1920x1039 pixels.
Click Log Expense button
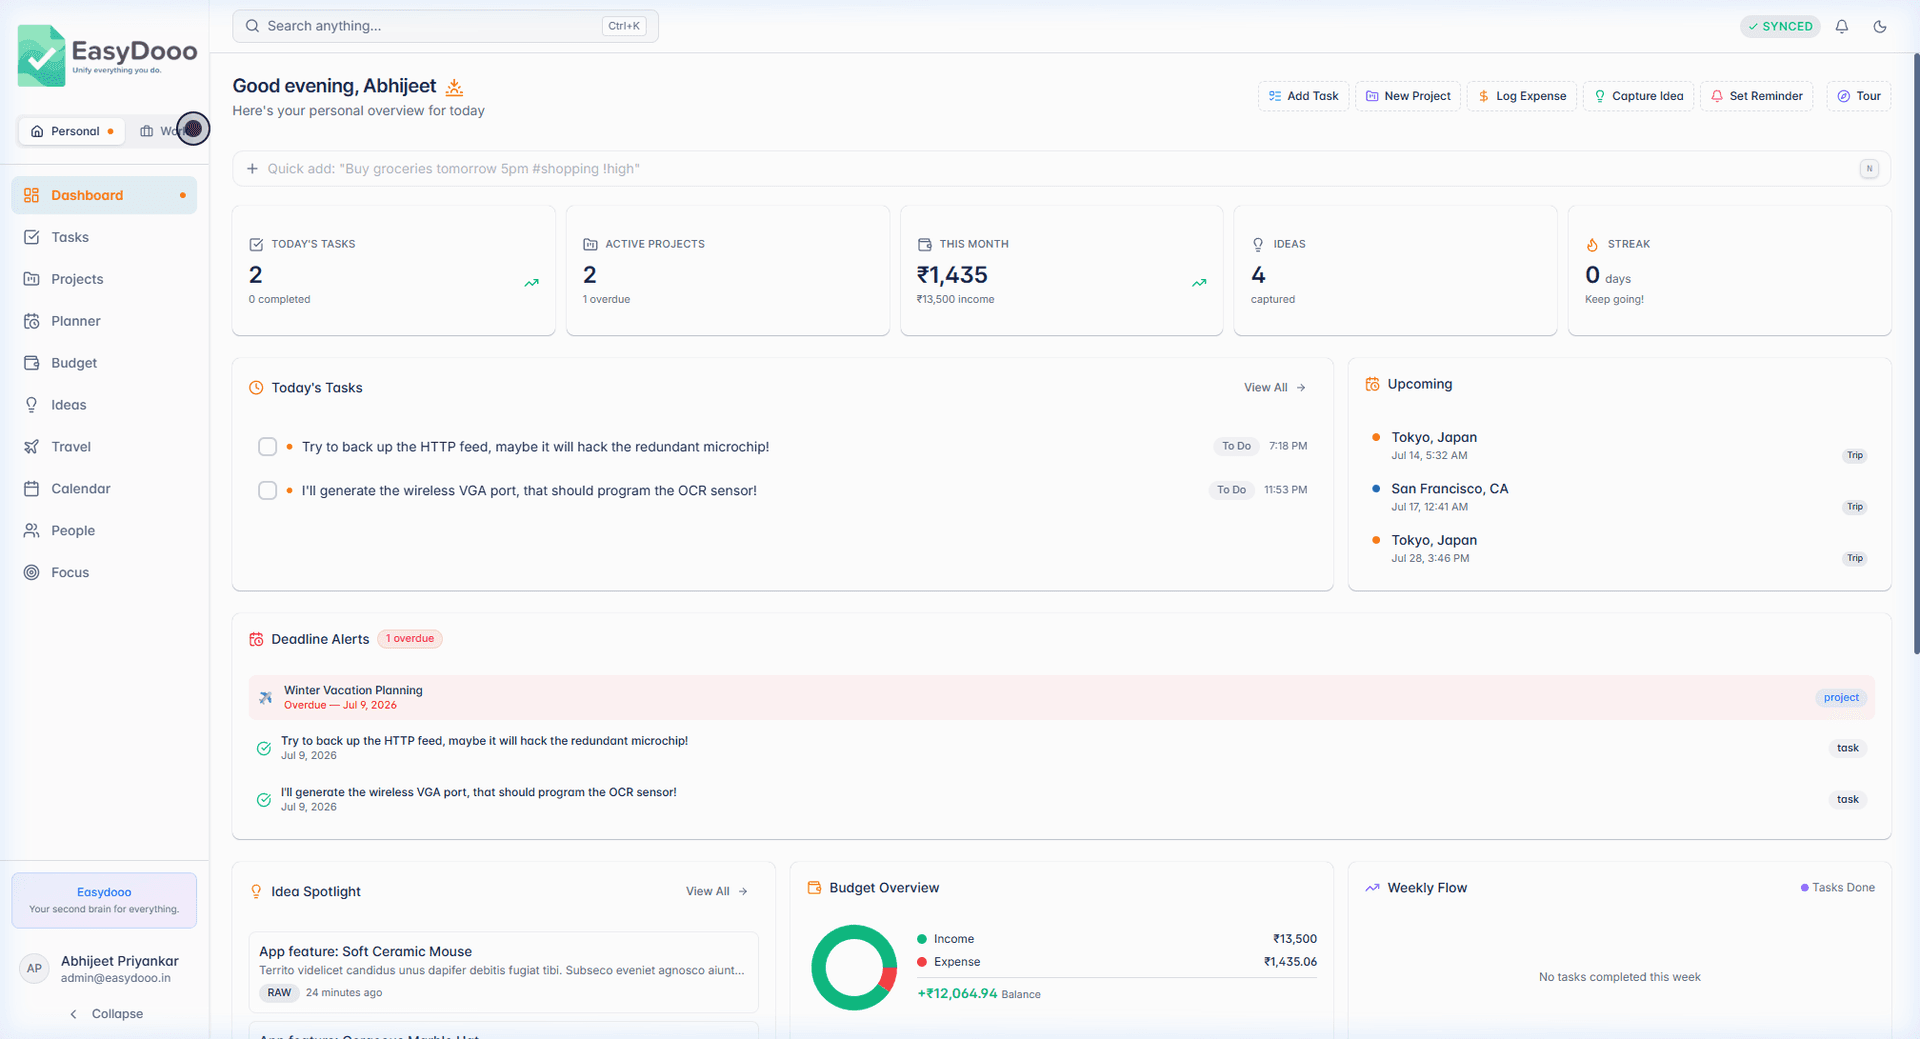coord(1522,96)
